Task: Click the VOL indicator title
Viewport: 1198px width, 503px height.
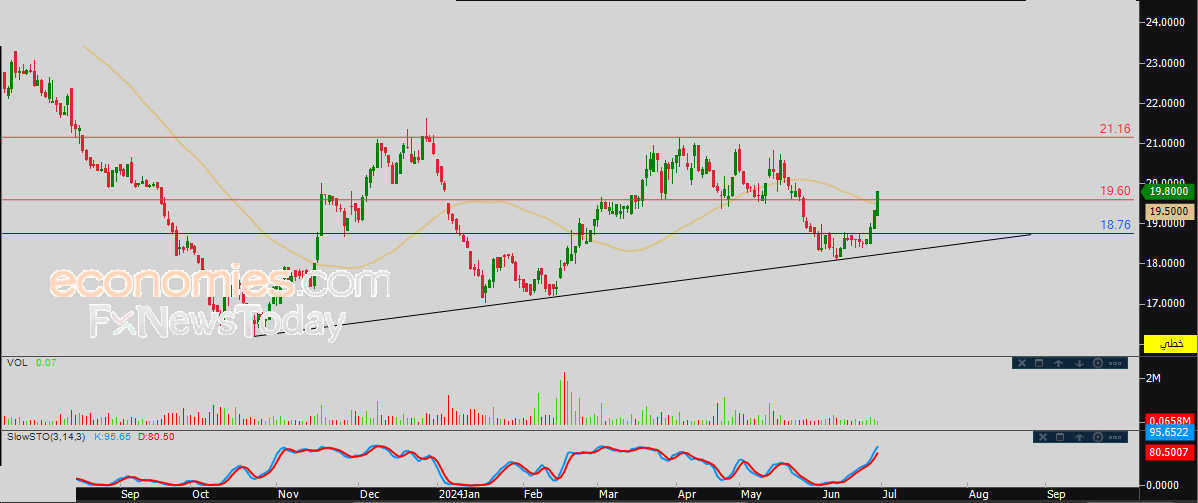Action: point(17,363)
